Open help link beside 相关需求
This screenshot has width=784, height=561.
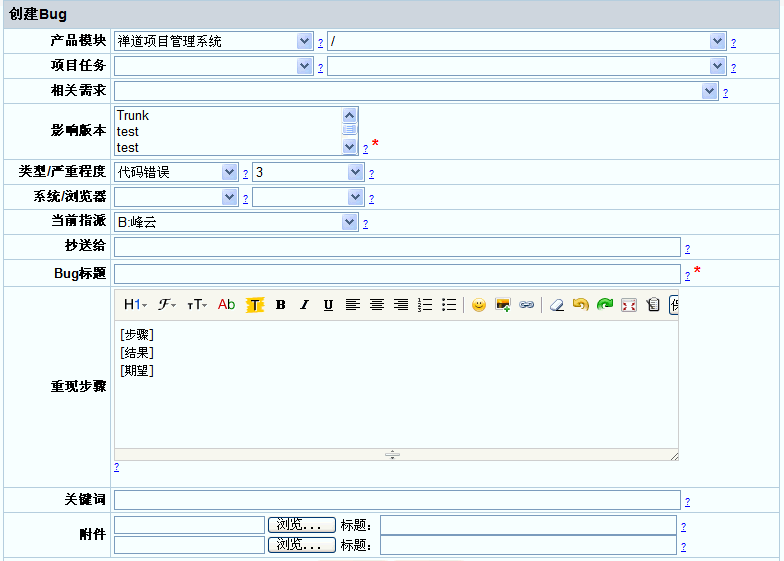click(726, 92)
